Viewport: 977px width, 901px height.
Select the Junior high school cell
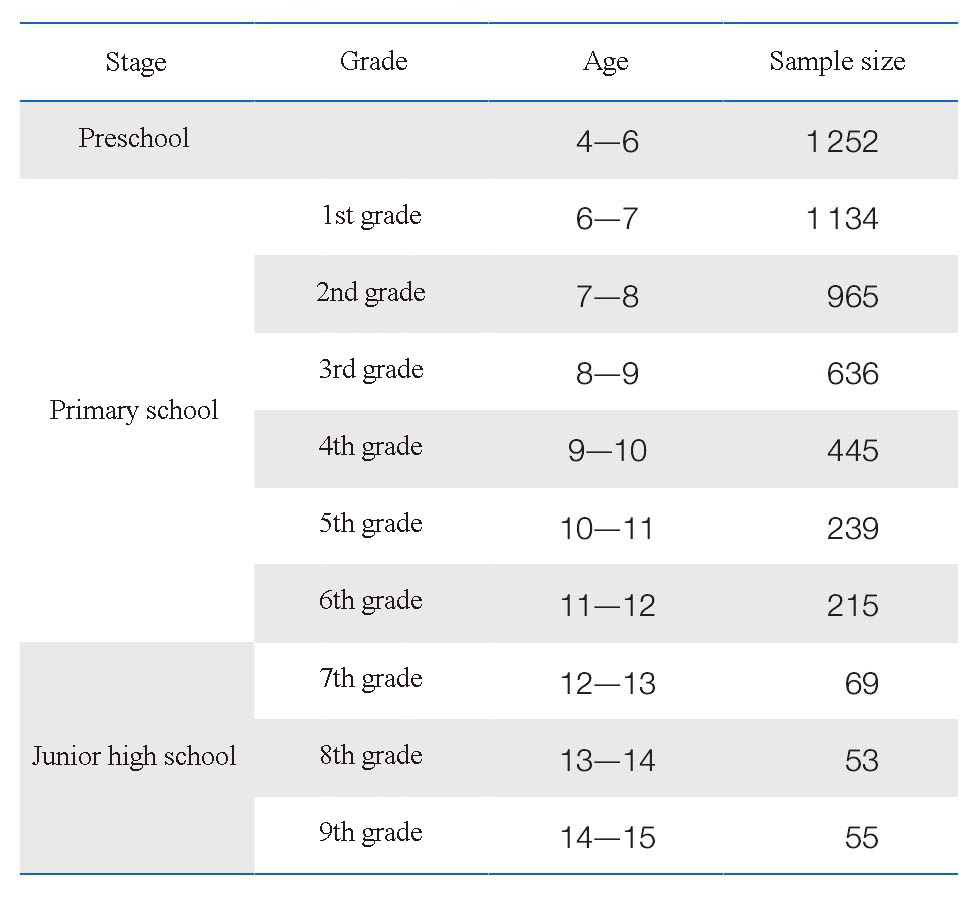click(x=134, y=757)
